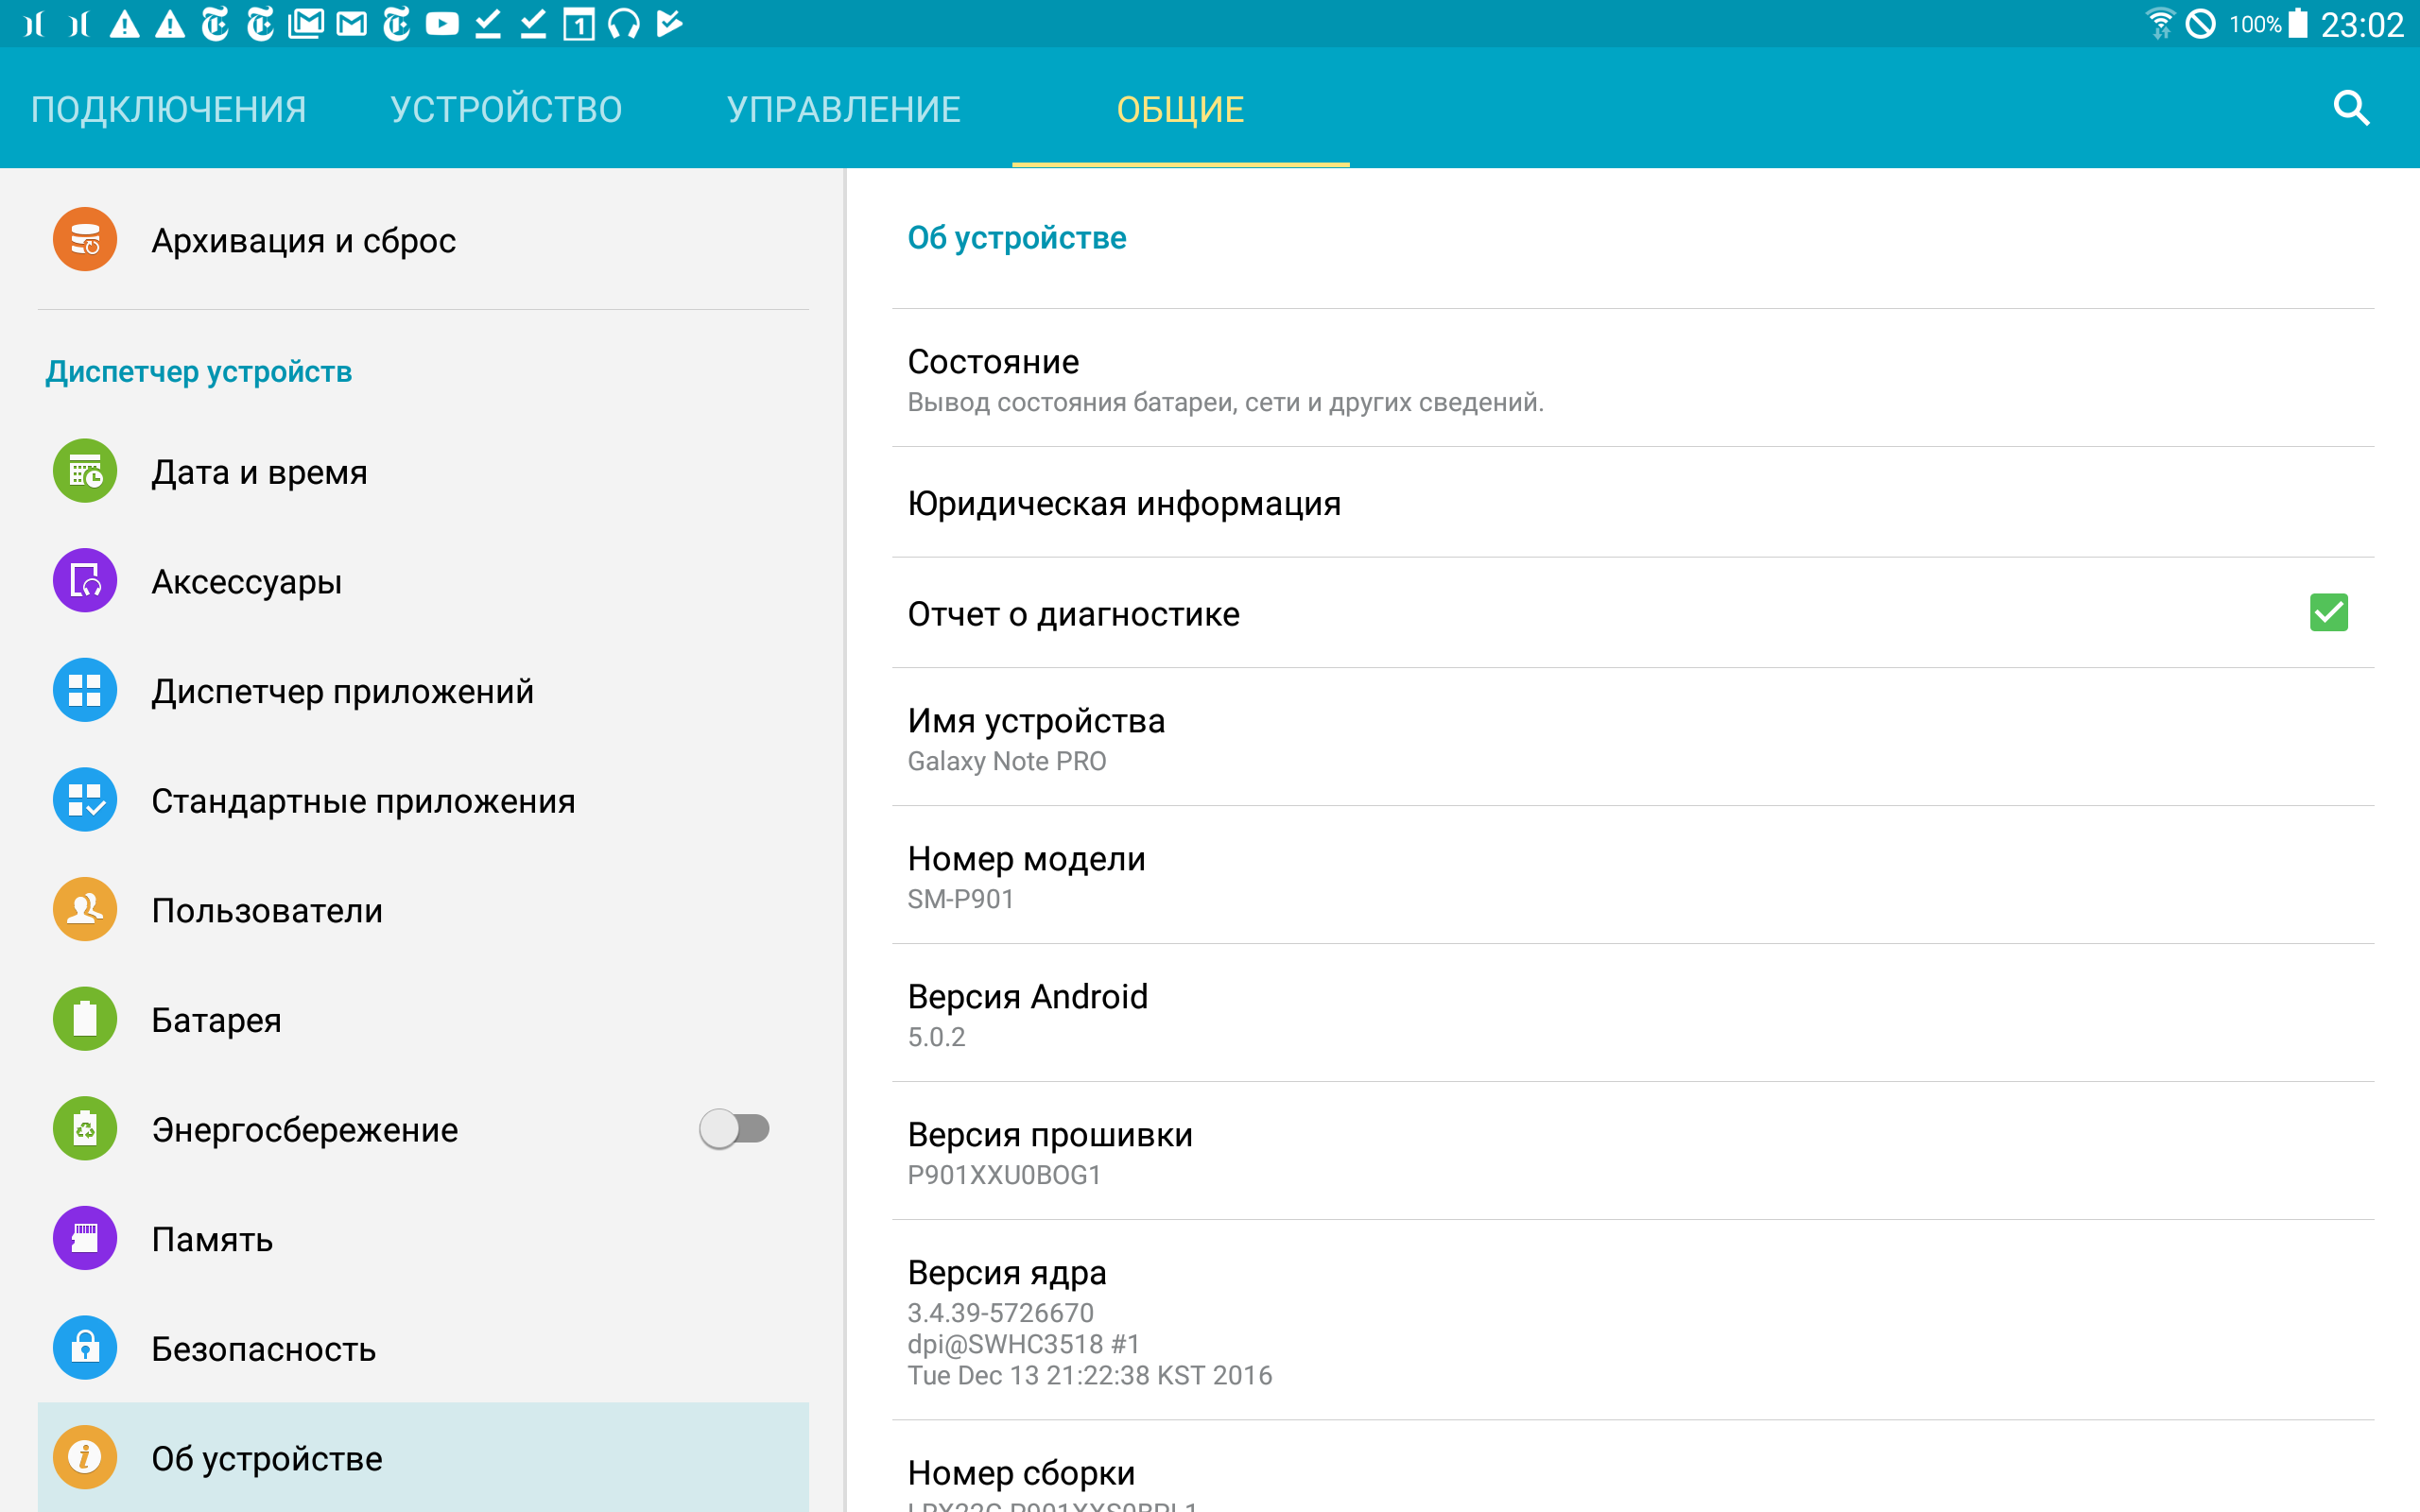Click the search magnifier icon

pyautogui.click(x=2350, y=108)
